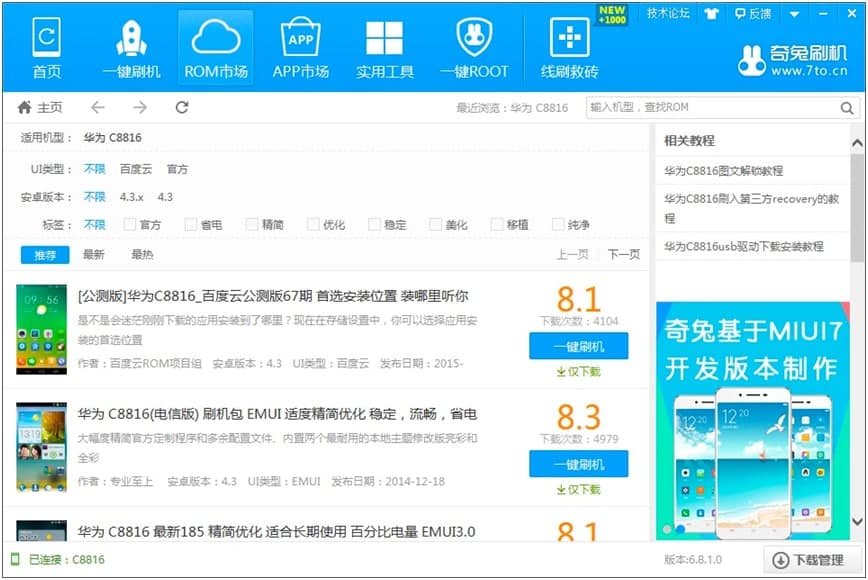Filter UI类型 by 百度云
Screen dimensions: 868x580
point(136,169)
